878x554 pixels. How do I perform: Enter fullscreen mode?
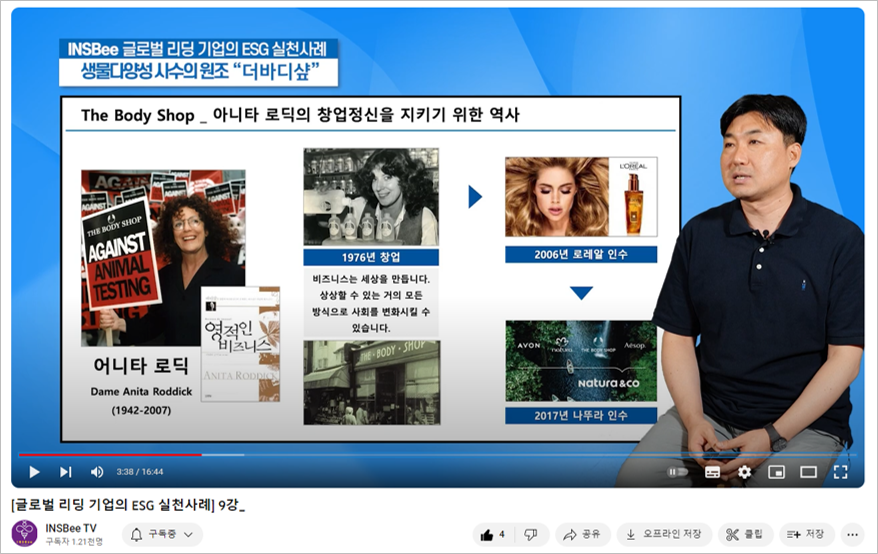[840, 472]
